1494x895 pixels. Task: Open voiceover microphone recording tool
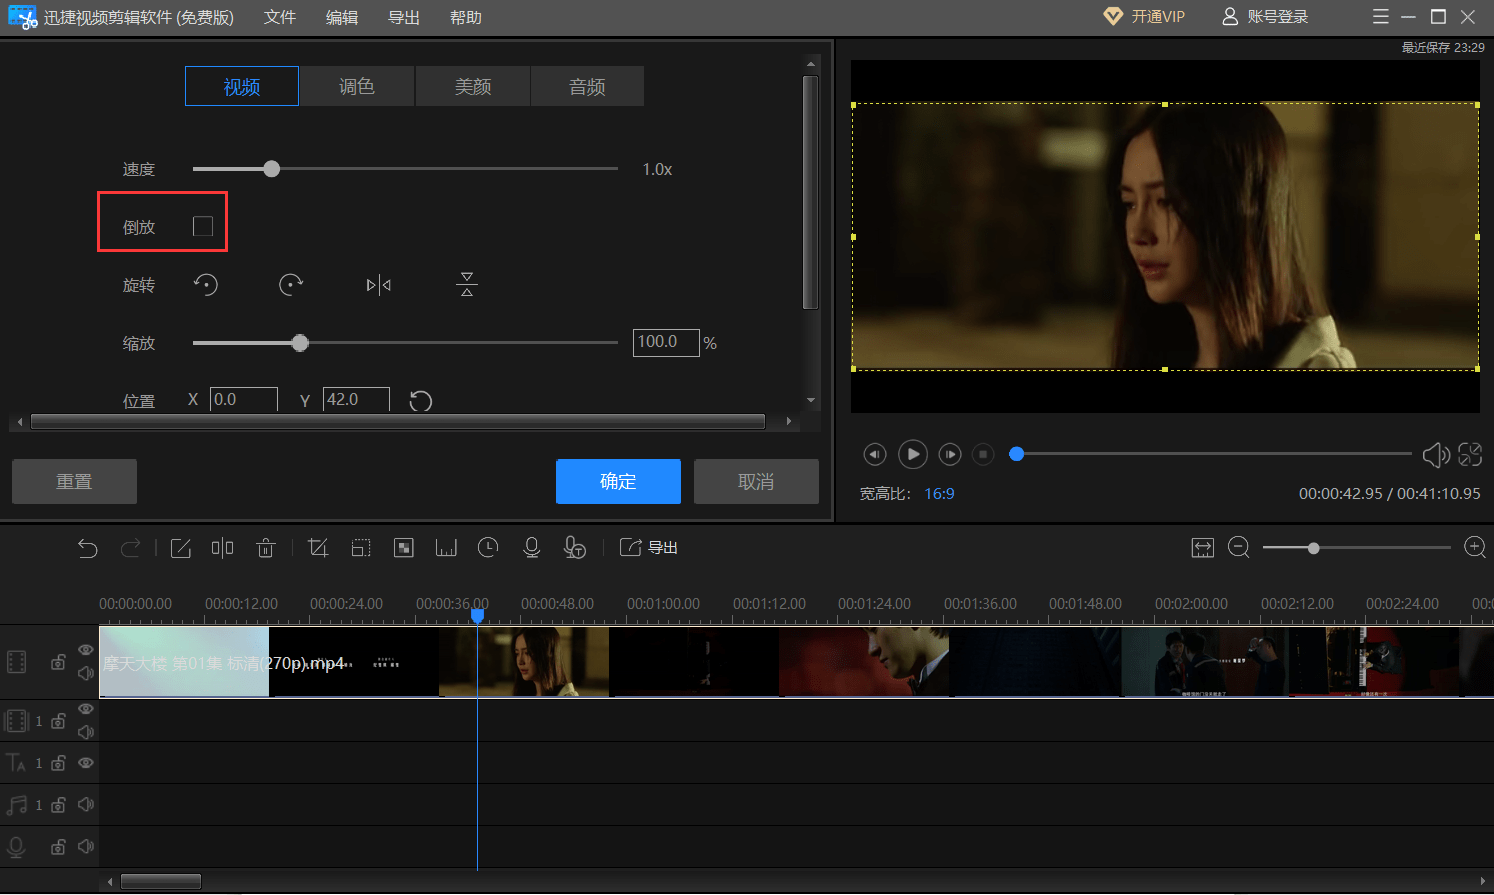pyautogui.click(x=532, y=547)
